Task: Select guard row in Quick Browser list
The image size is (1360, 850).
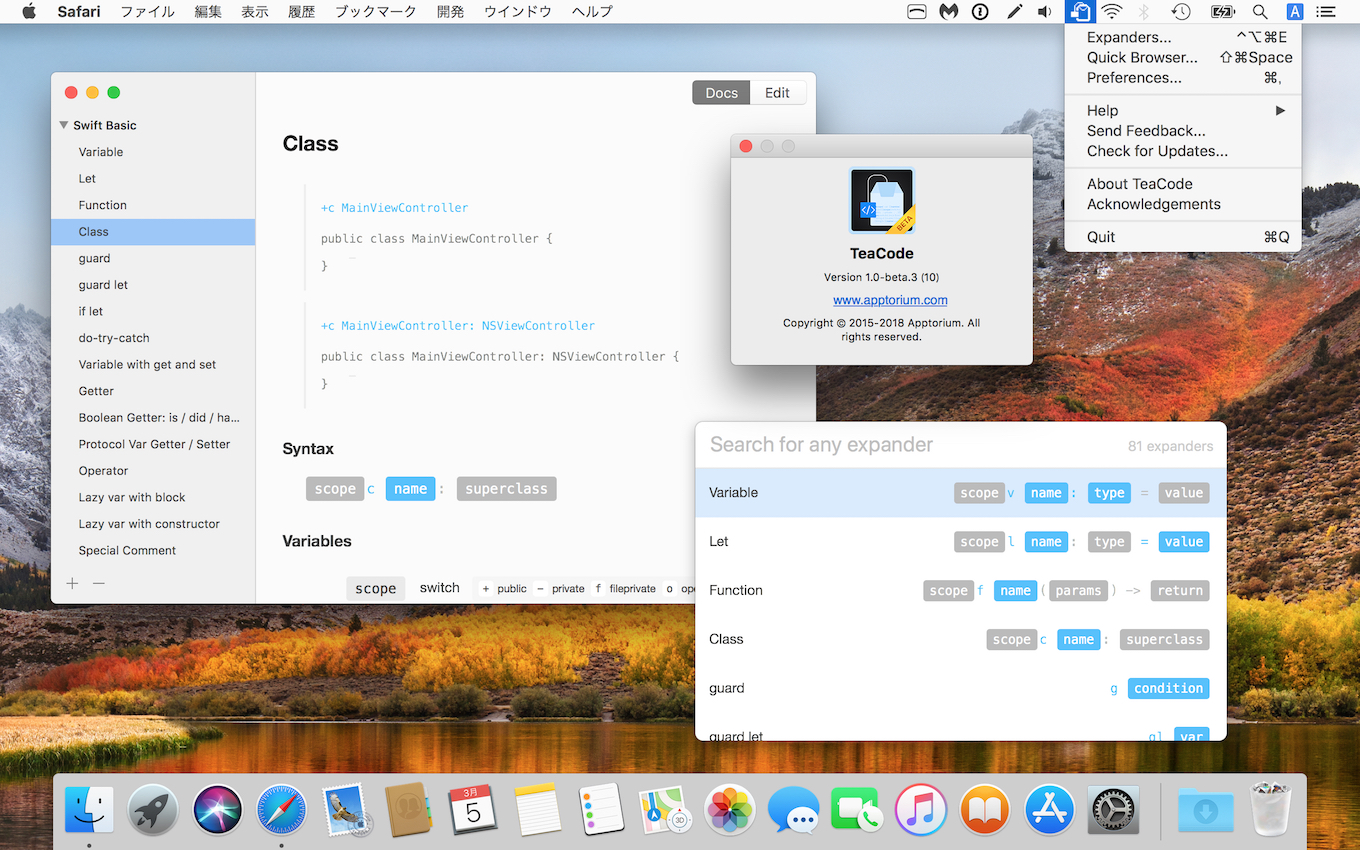Action: (x=960, y=688)
